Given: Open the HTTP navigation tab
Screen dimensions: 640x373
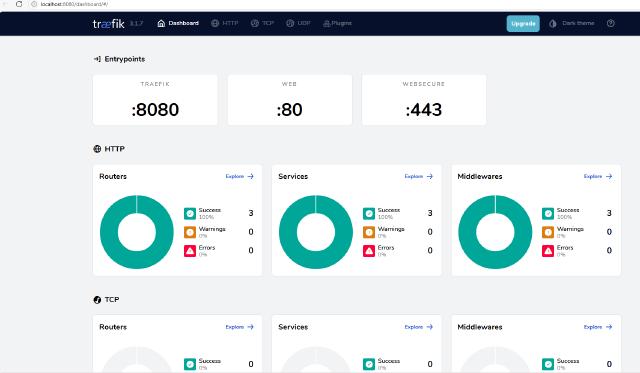Looking at the screenshot, I should [x=224, y=23].
